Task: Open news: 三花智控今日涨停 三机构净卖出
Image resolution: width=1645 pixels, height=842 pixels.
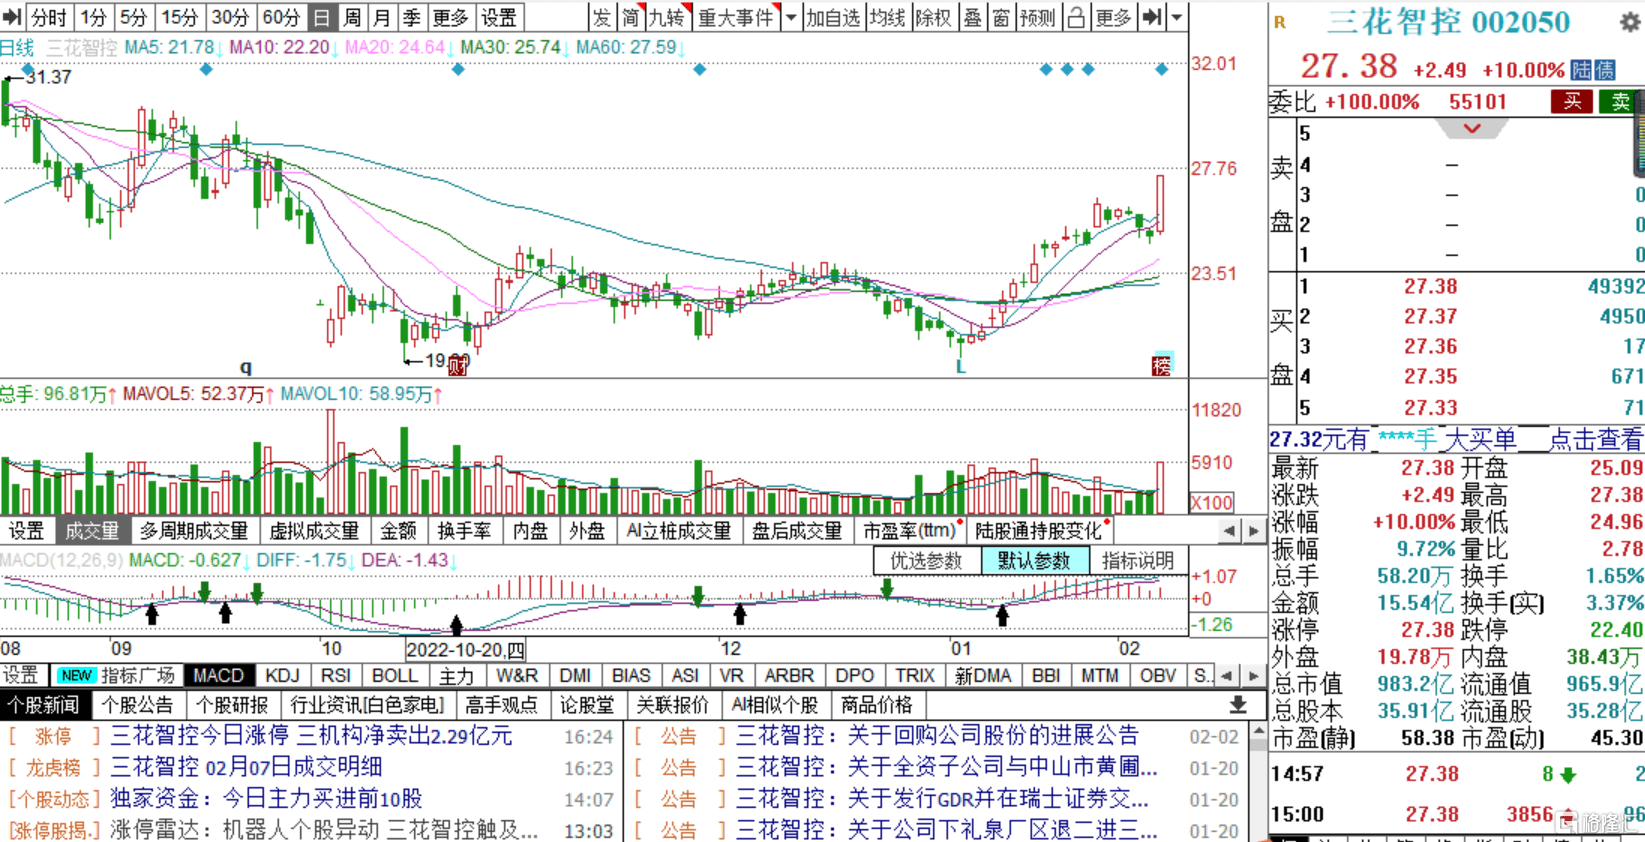Action: 311,736
